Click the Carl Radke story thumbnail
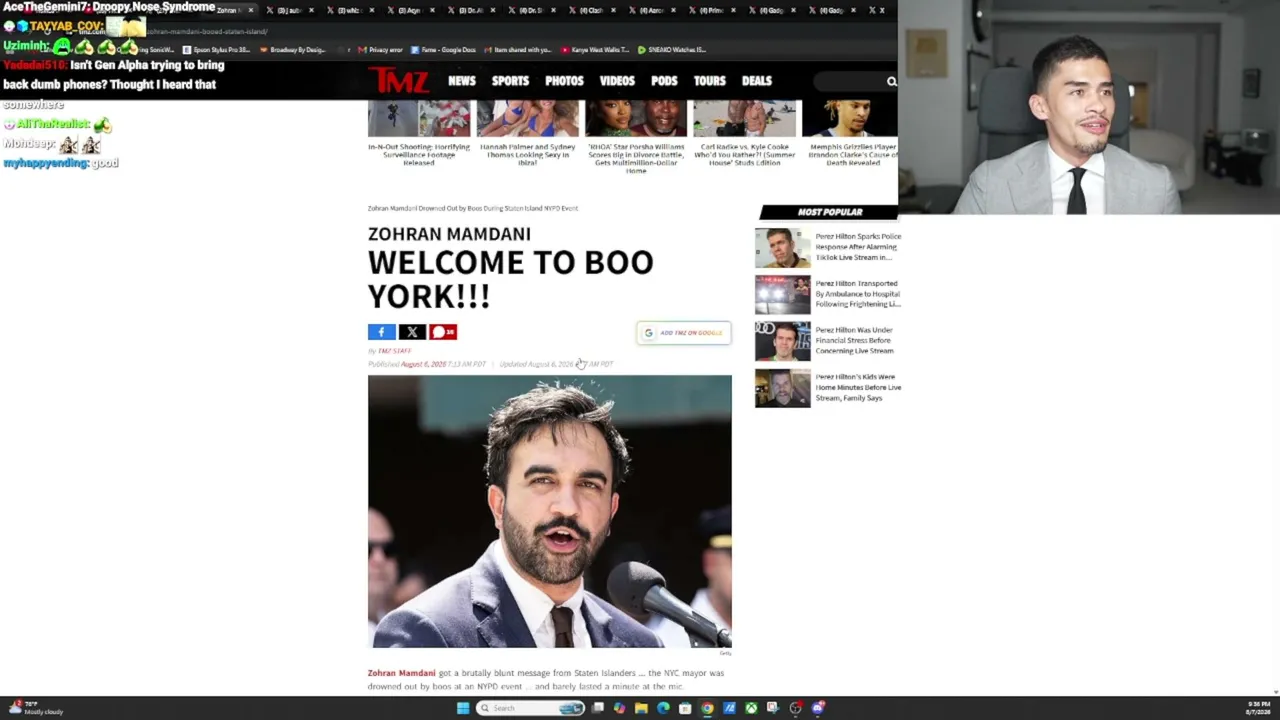1280x720 pixels. 745,118
